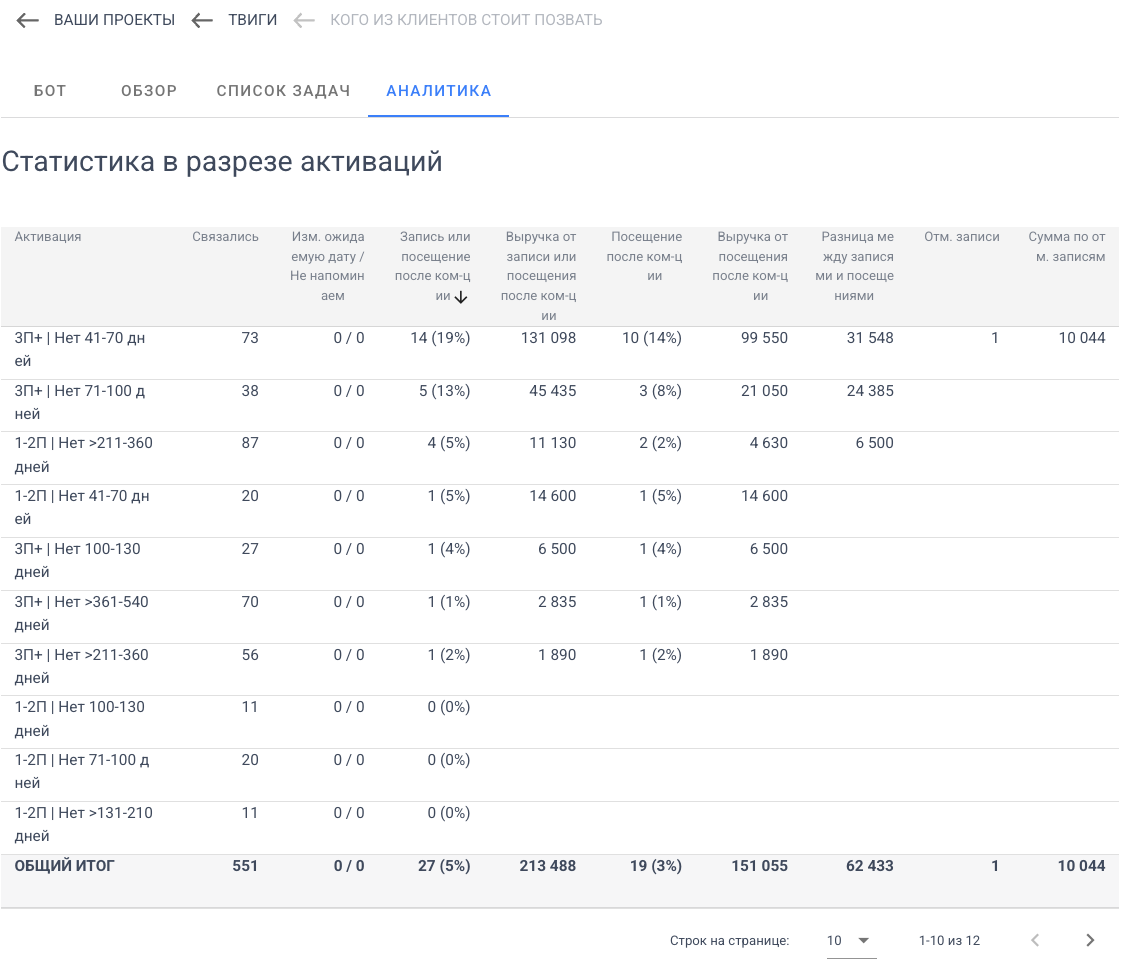Click ОБЩИЙ ИТОГ total row label
This screenshot has width=1137, height=971.
point(65,866)
